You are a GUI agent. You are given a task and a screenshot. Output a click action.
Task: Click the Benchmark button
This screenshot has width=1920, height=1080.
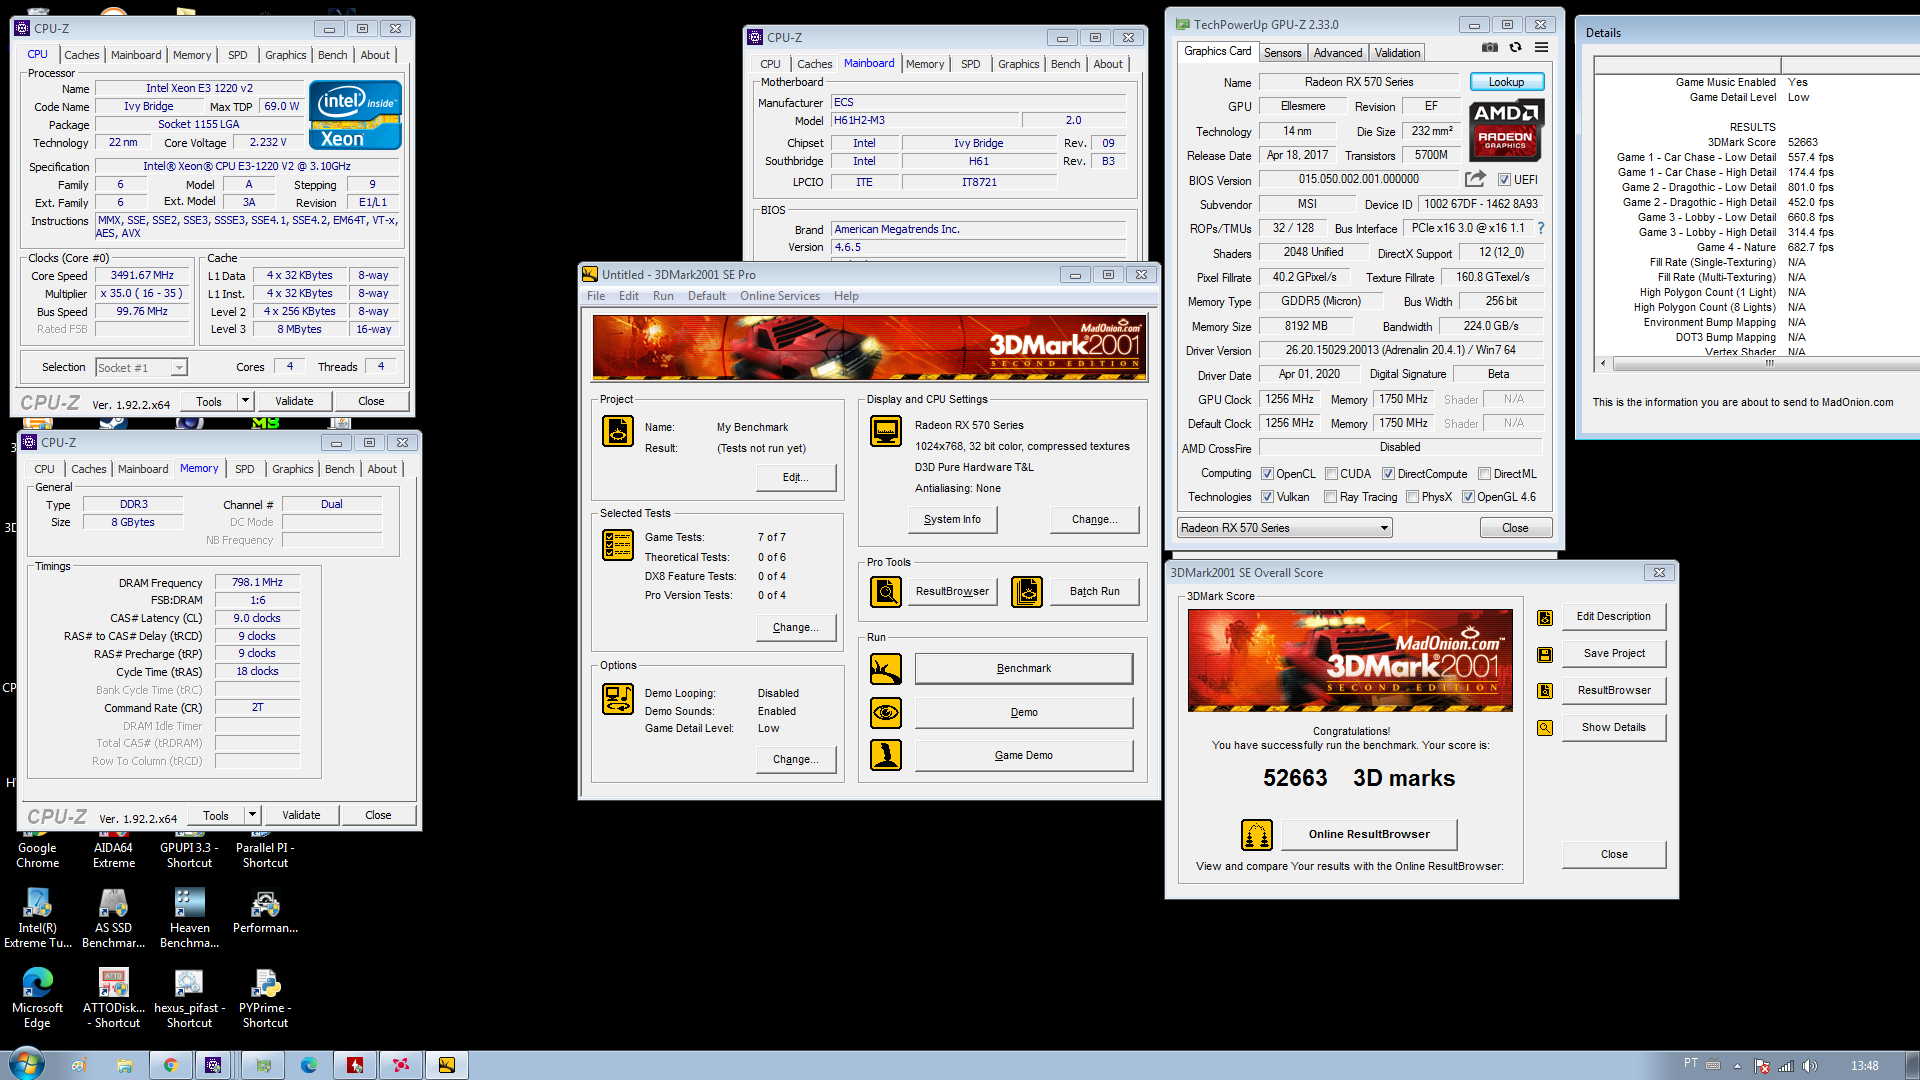[x=1024, y=669]
